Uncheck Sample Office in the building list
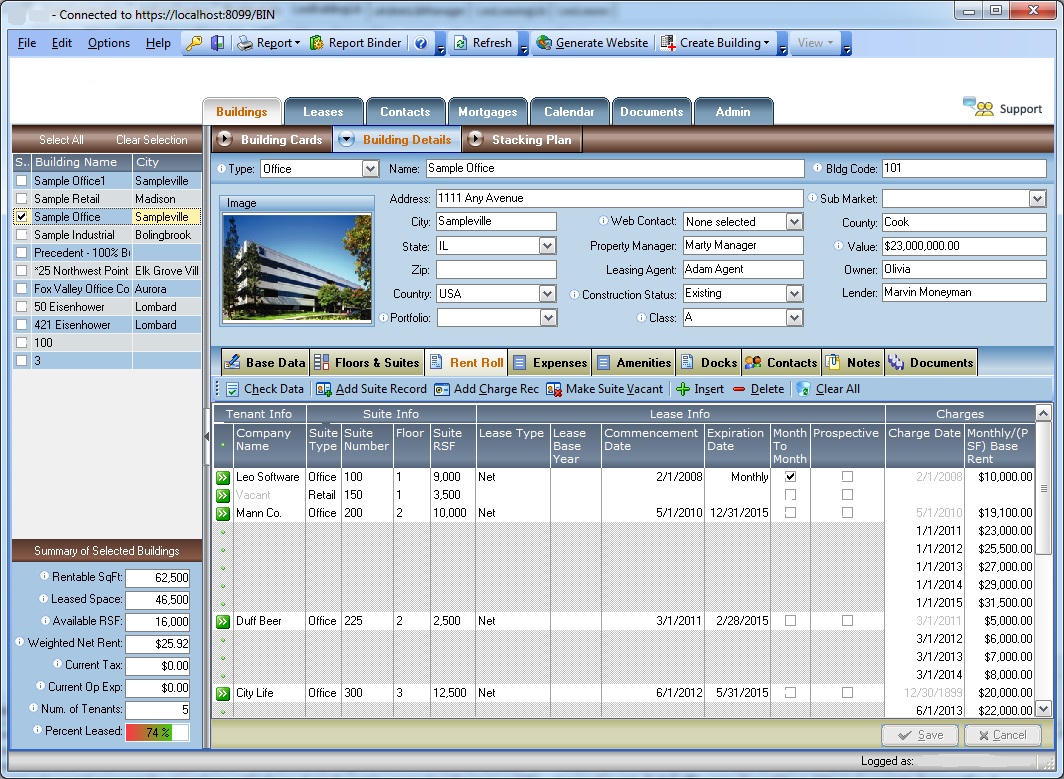1064x779 pixels. pyautogui.click(x=21, y=216)
